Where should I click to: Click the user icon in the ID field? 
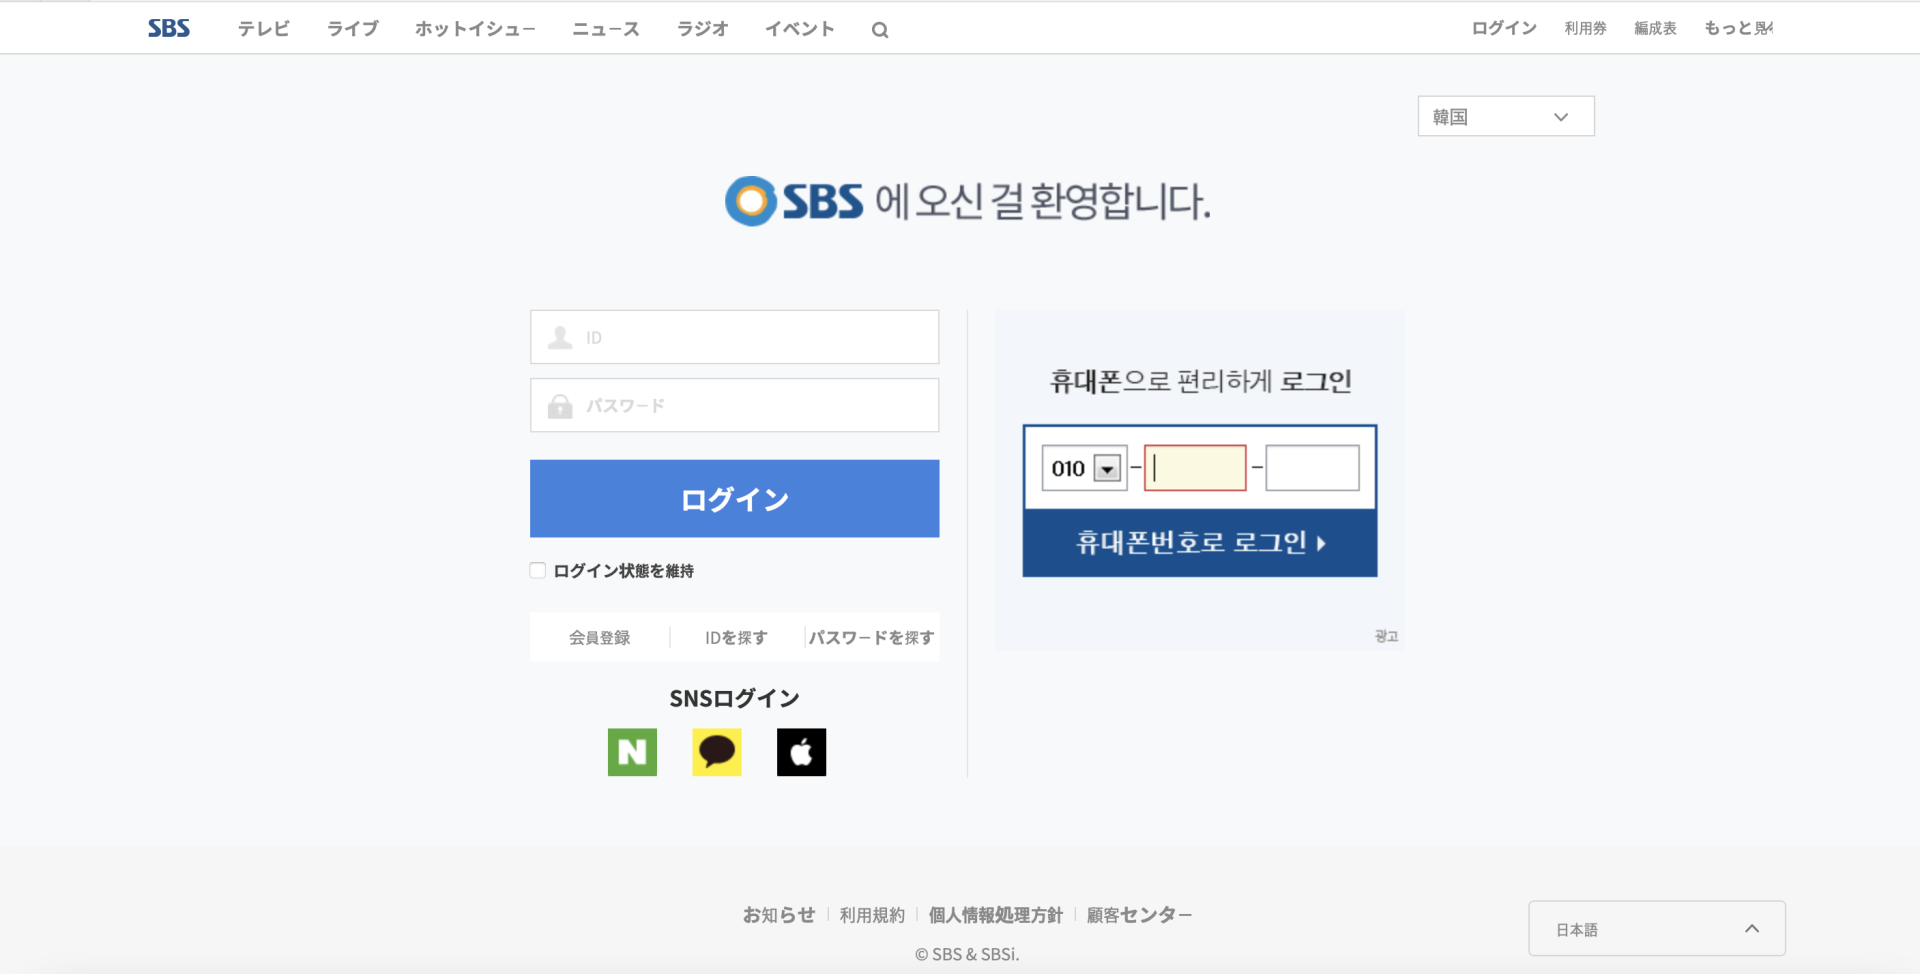click(x=560, y=337)
